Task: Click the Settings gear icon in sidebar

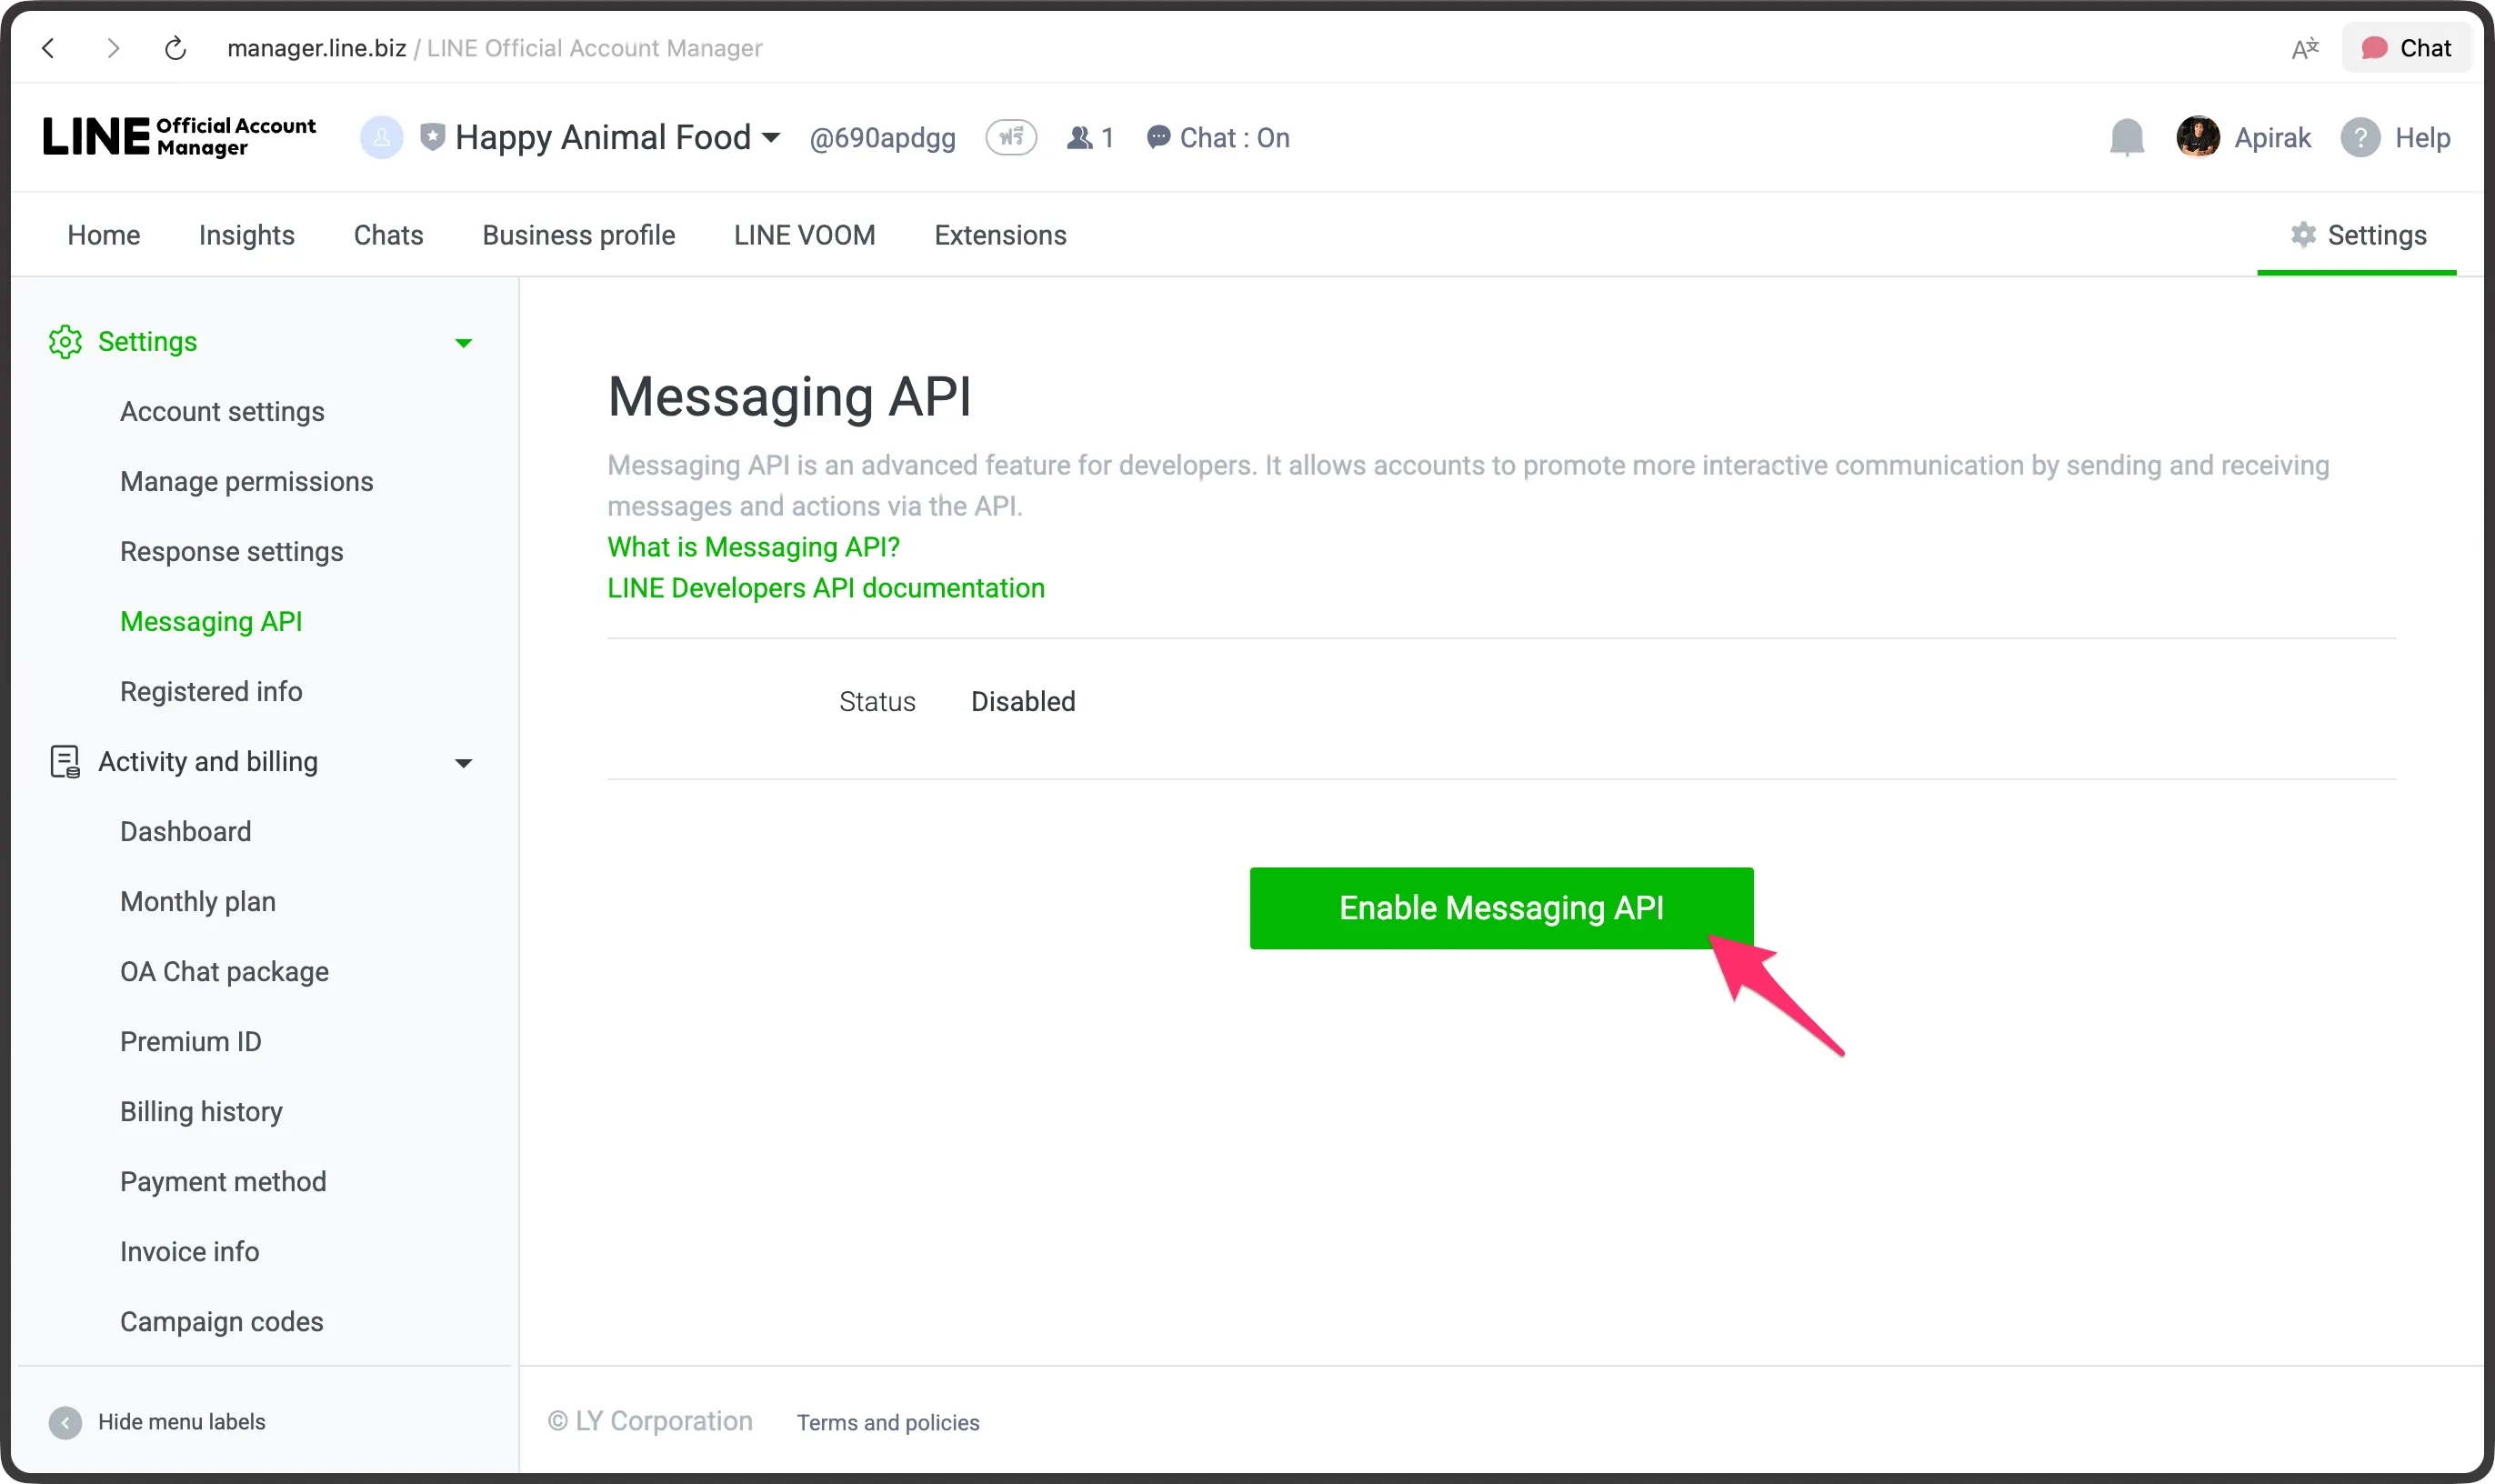Action: click(65, 341)
